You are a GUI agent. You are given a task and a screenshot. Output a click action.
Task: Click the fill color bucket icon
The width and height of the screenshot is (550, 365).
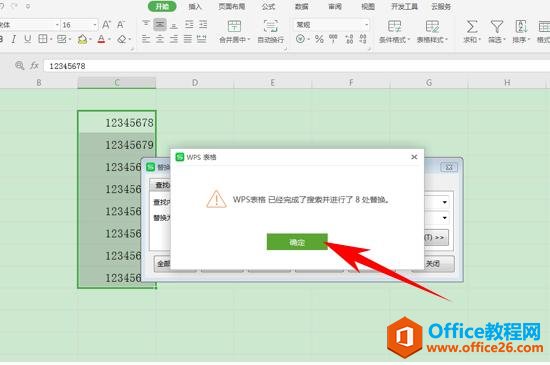point(82,39)
